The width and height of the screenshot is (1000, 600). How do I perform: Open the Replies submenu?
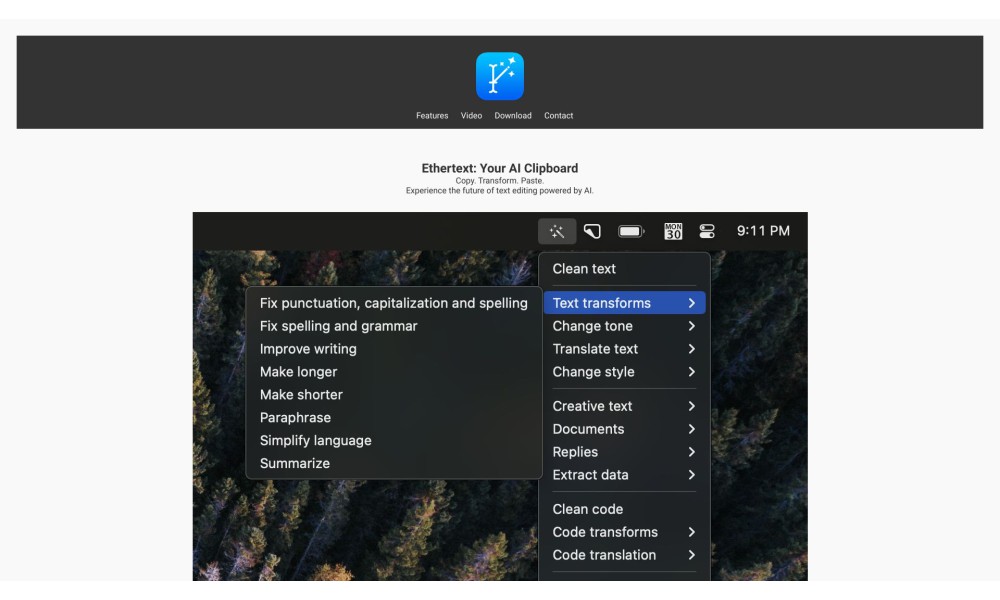point(624,452)
